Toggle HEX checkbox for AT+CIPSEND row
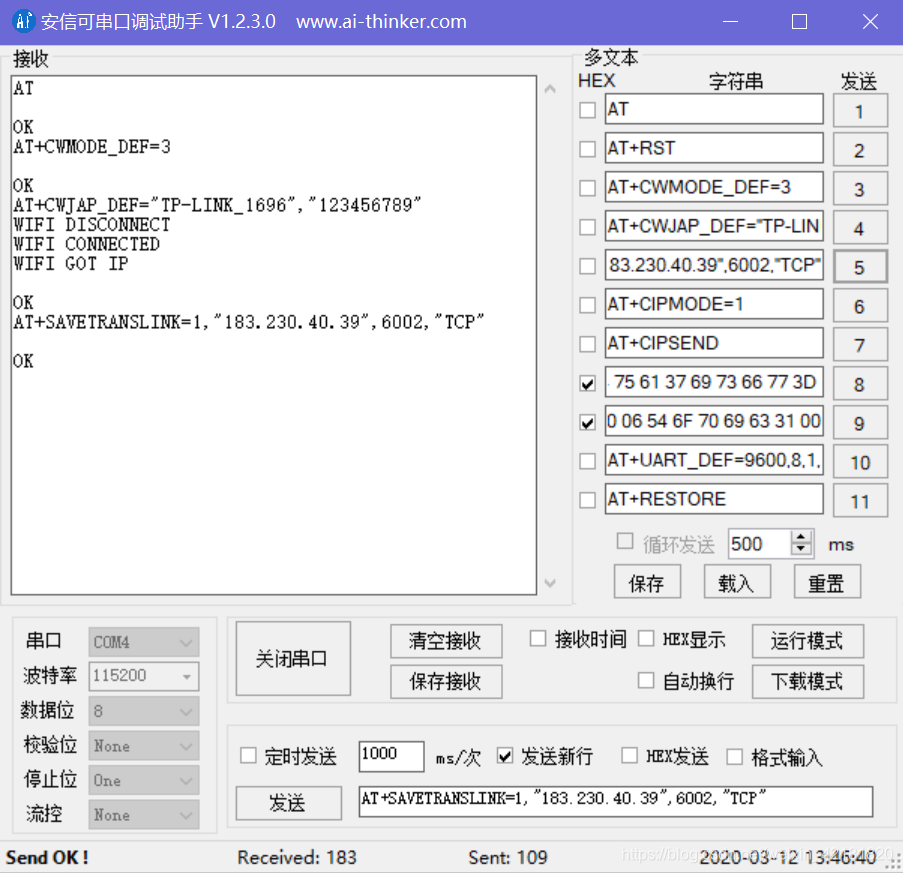 click(587, 344)
